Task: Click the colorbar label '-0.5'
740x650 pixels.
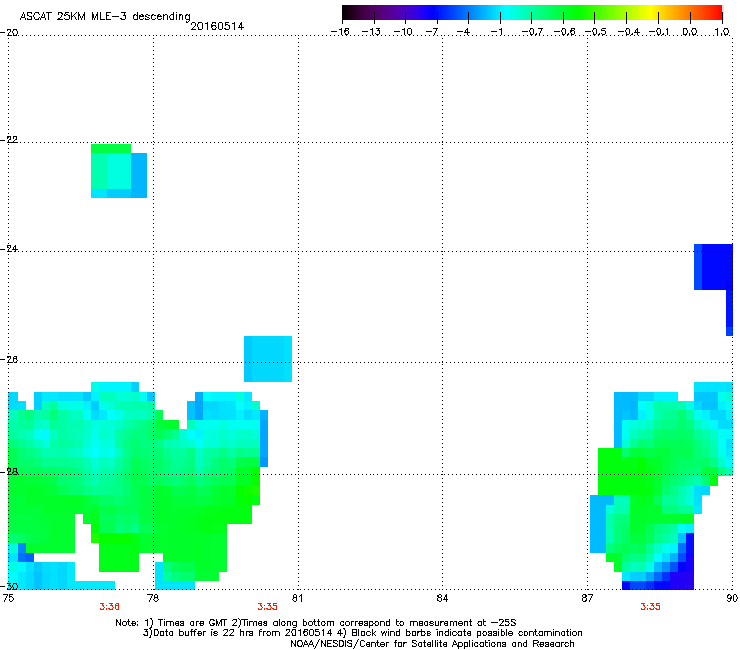Action: click(596, 32)
